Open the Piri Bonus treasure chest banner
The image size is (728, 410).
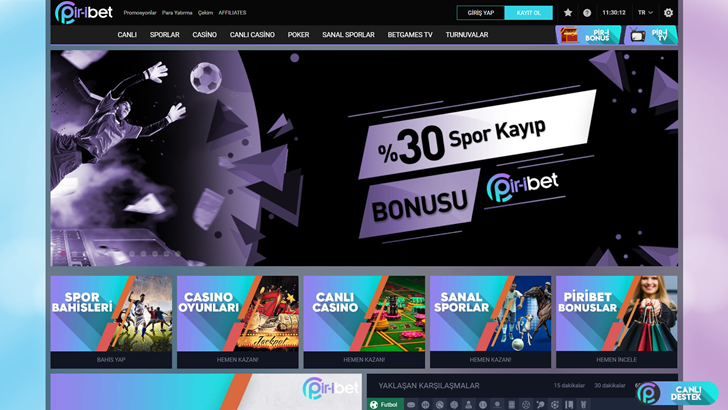coord(589,35)
